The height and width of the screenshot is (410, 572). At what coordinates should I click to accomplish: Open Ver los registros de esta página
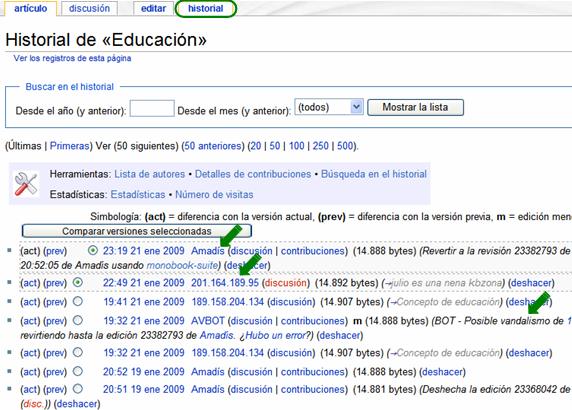72,58
